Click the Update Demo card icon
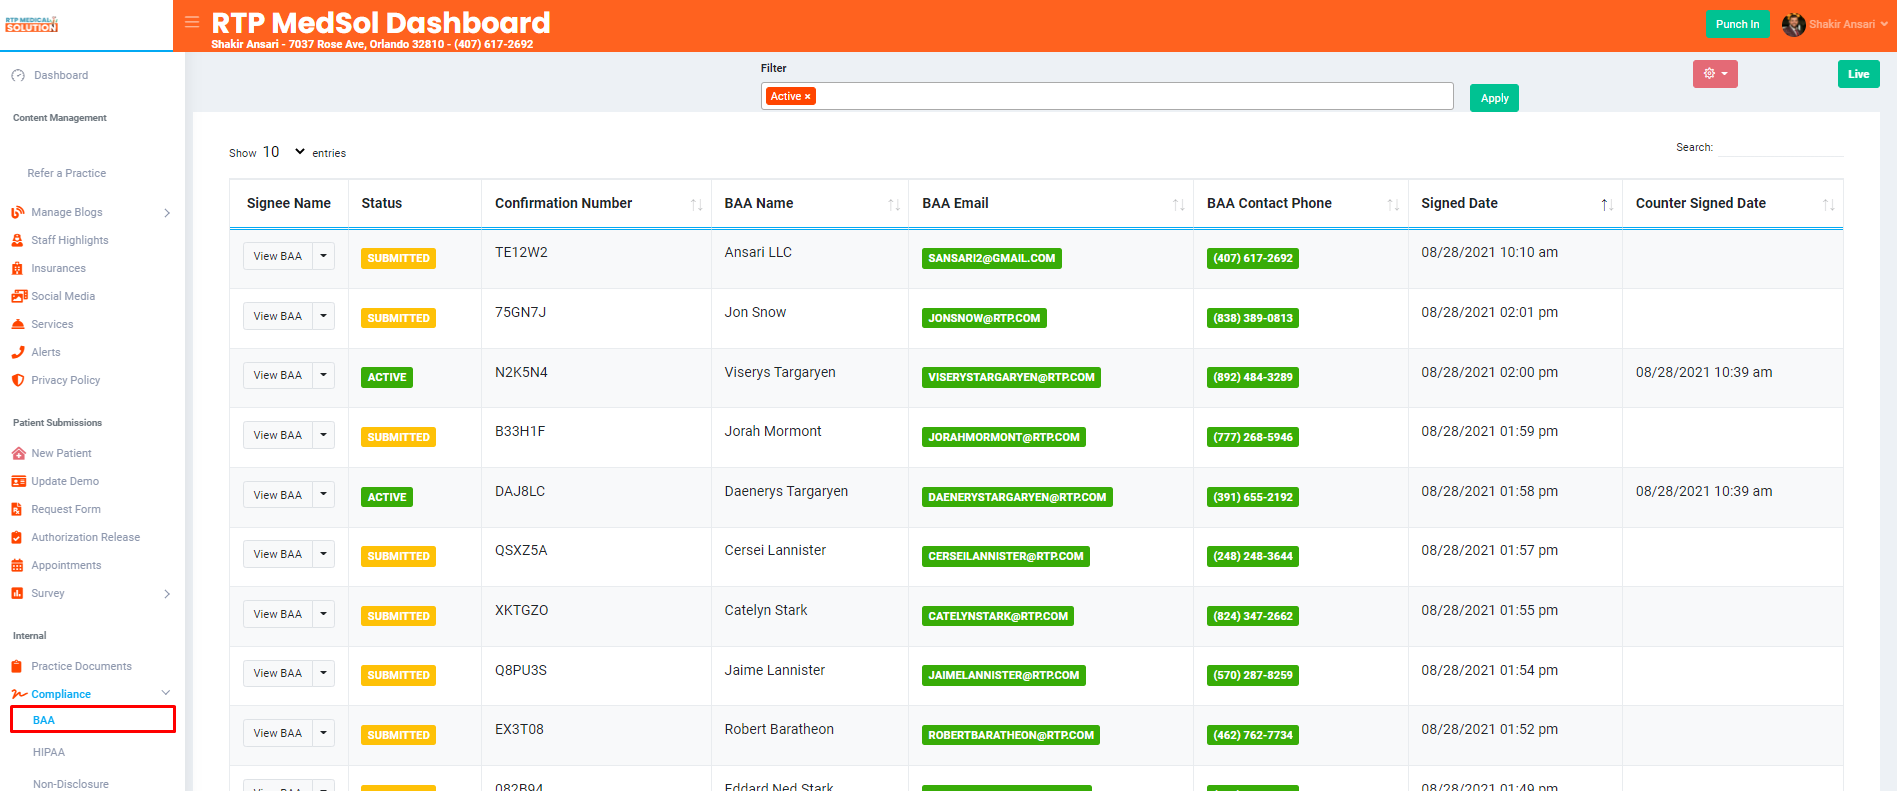The height and width of the screenshot is (791, 1897). pyautogui.click(x=18, y=481)
